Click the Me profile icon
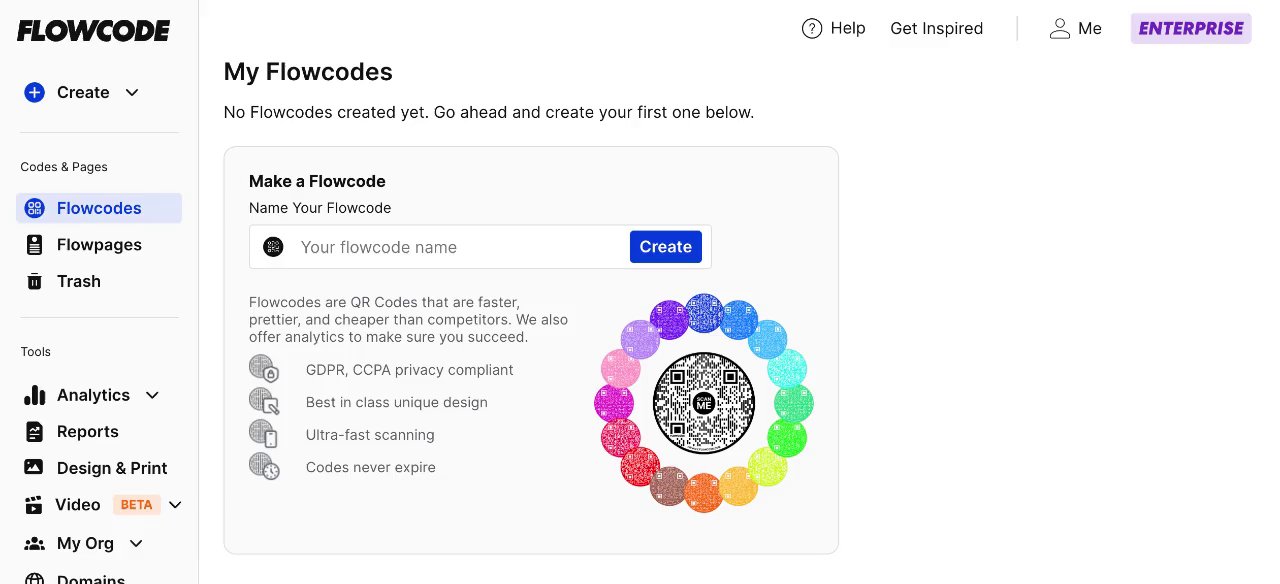Viewport: 1280px width, 584px height. pos(1059,28)
